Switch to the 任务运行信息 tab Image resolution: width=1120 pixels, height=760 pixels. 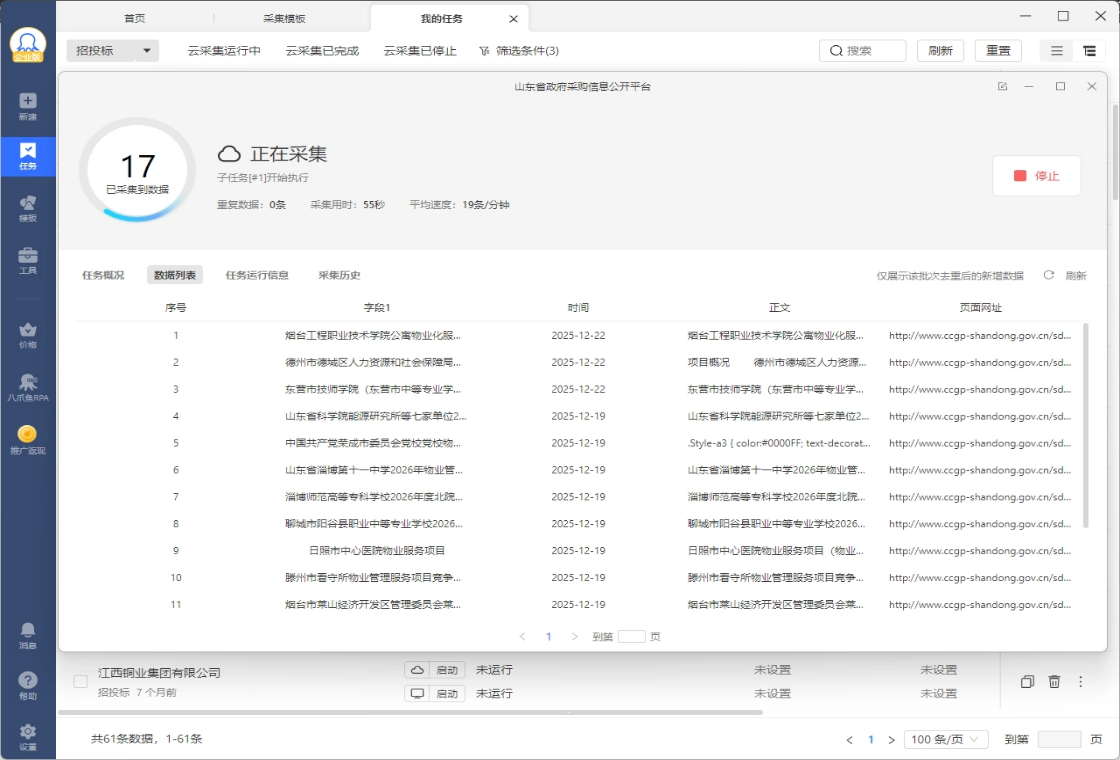pyautogui.click(x=257, y=275)
